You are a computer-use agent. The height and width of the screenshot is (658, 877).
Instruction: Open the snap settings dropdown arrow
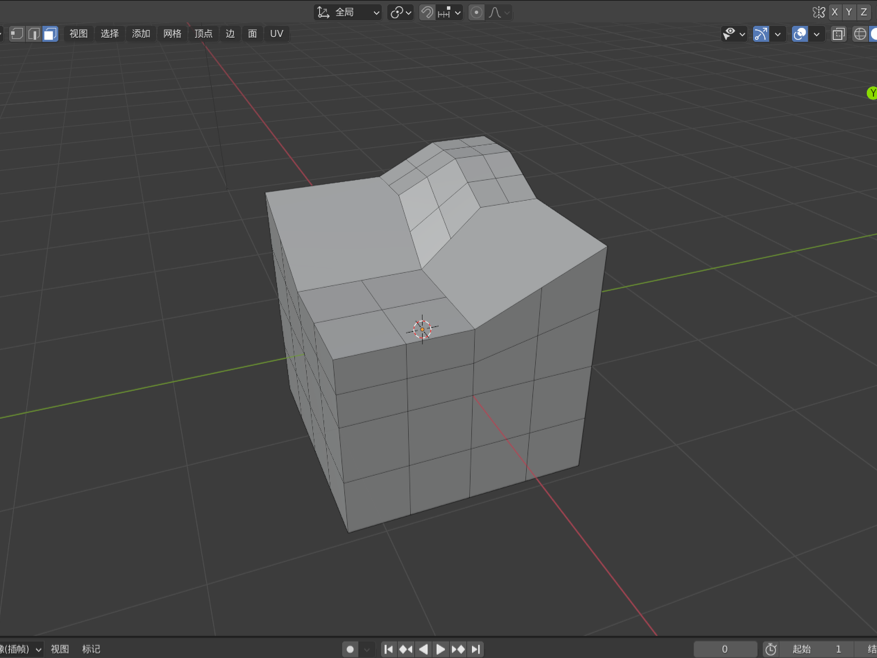click(458, 12)
